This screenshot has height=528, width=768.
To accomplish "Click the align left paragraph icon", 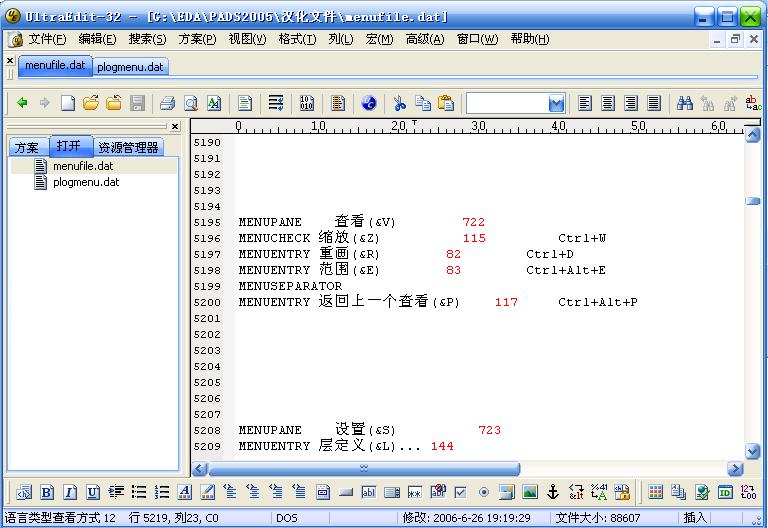I will (584, 103).
